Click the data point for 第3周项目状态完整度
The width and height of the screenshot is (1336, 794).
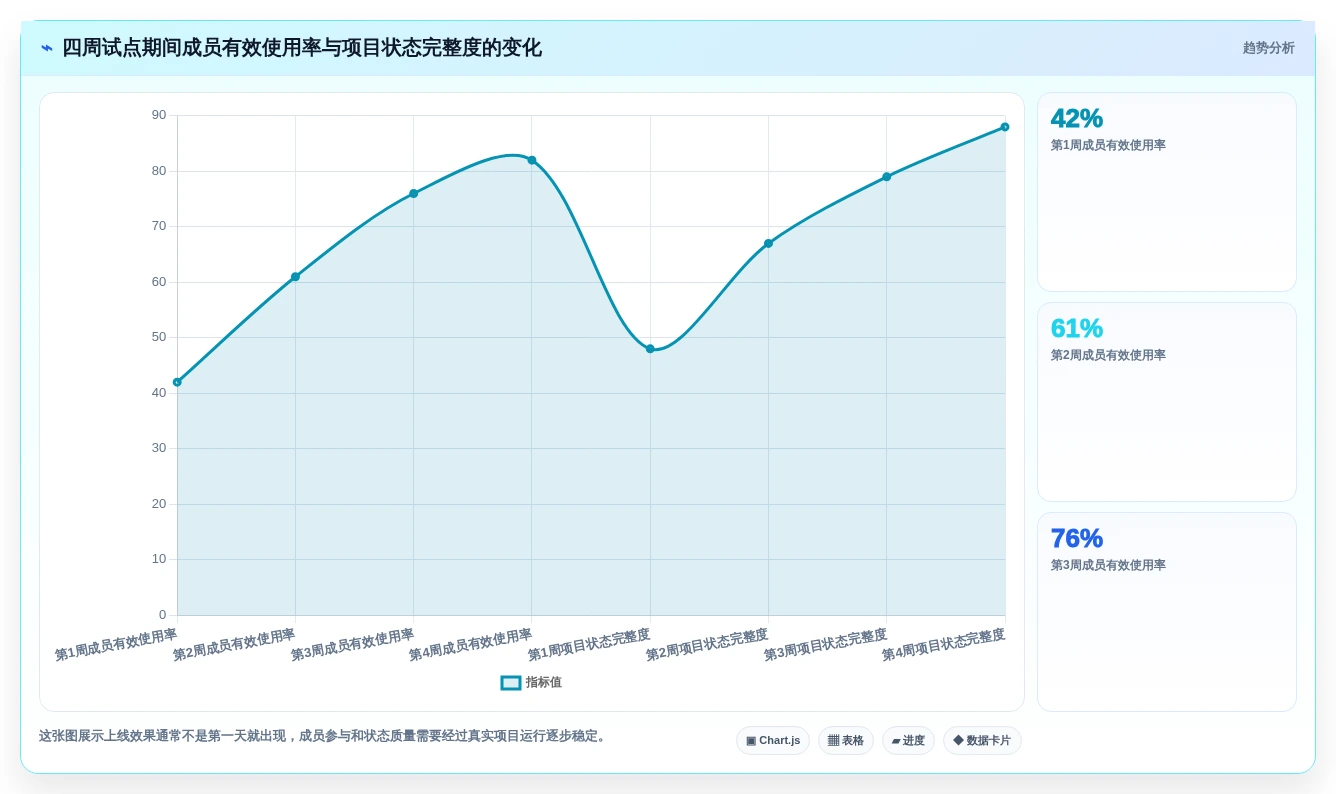click(886, 177)
